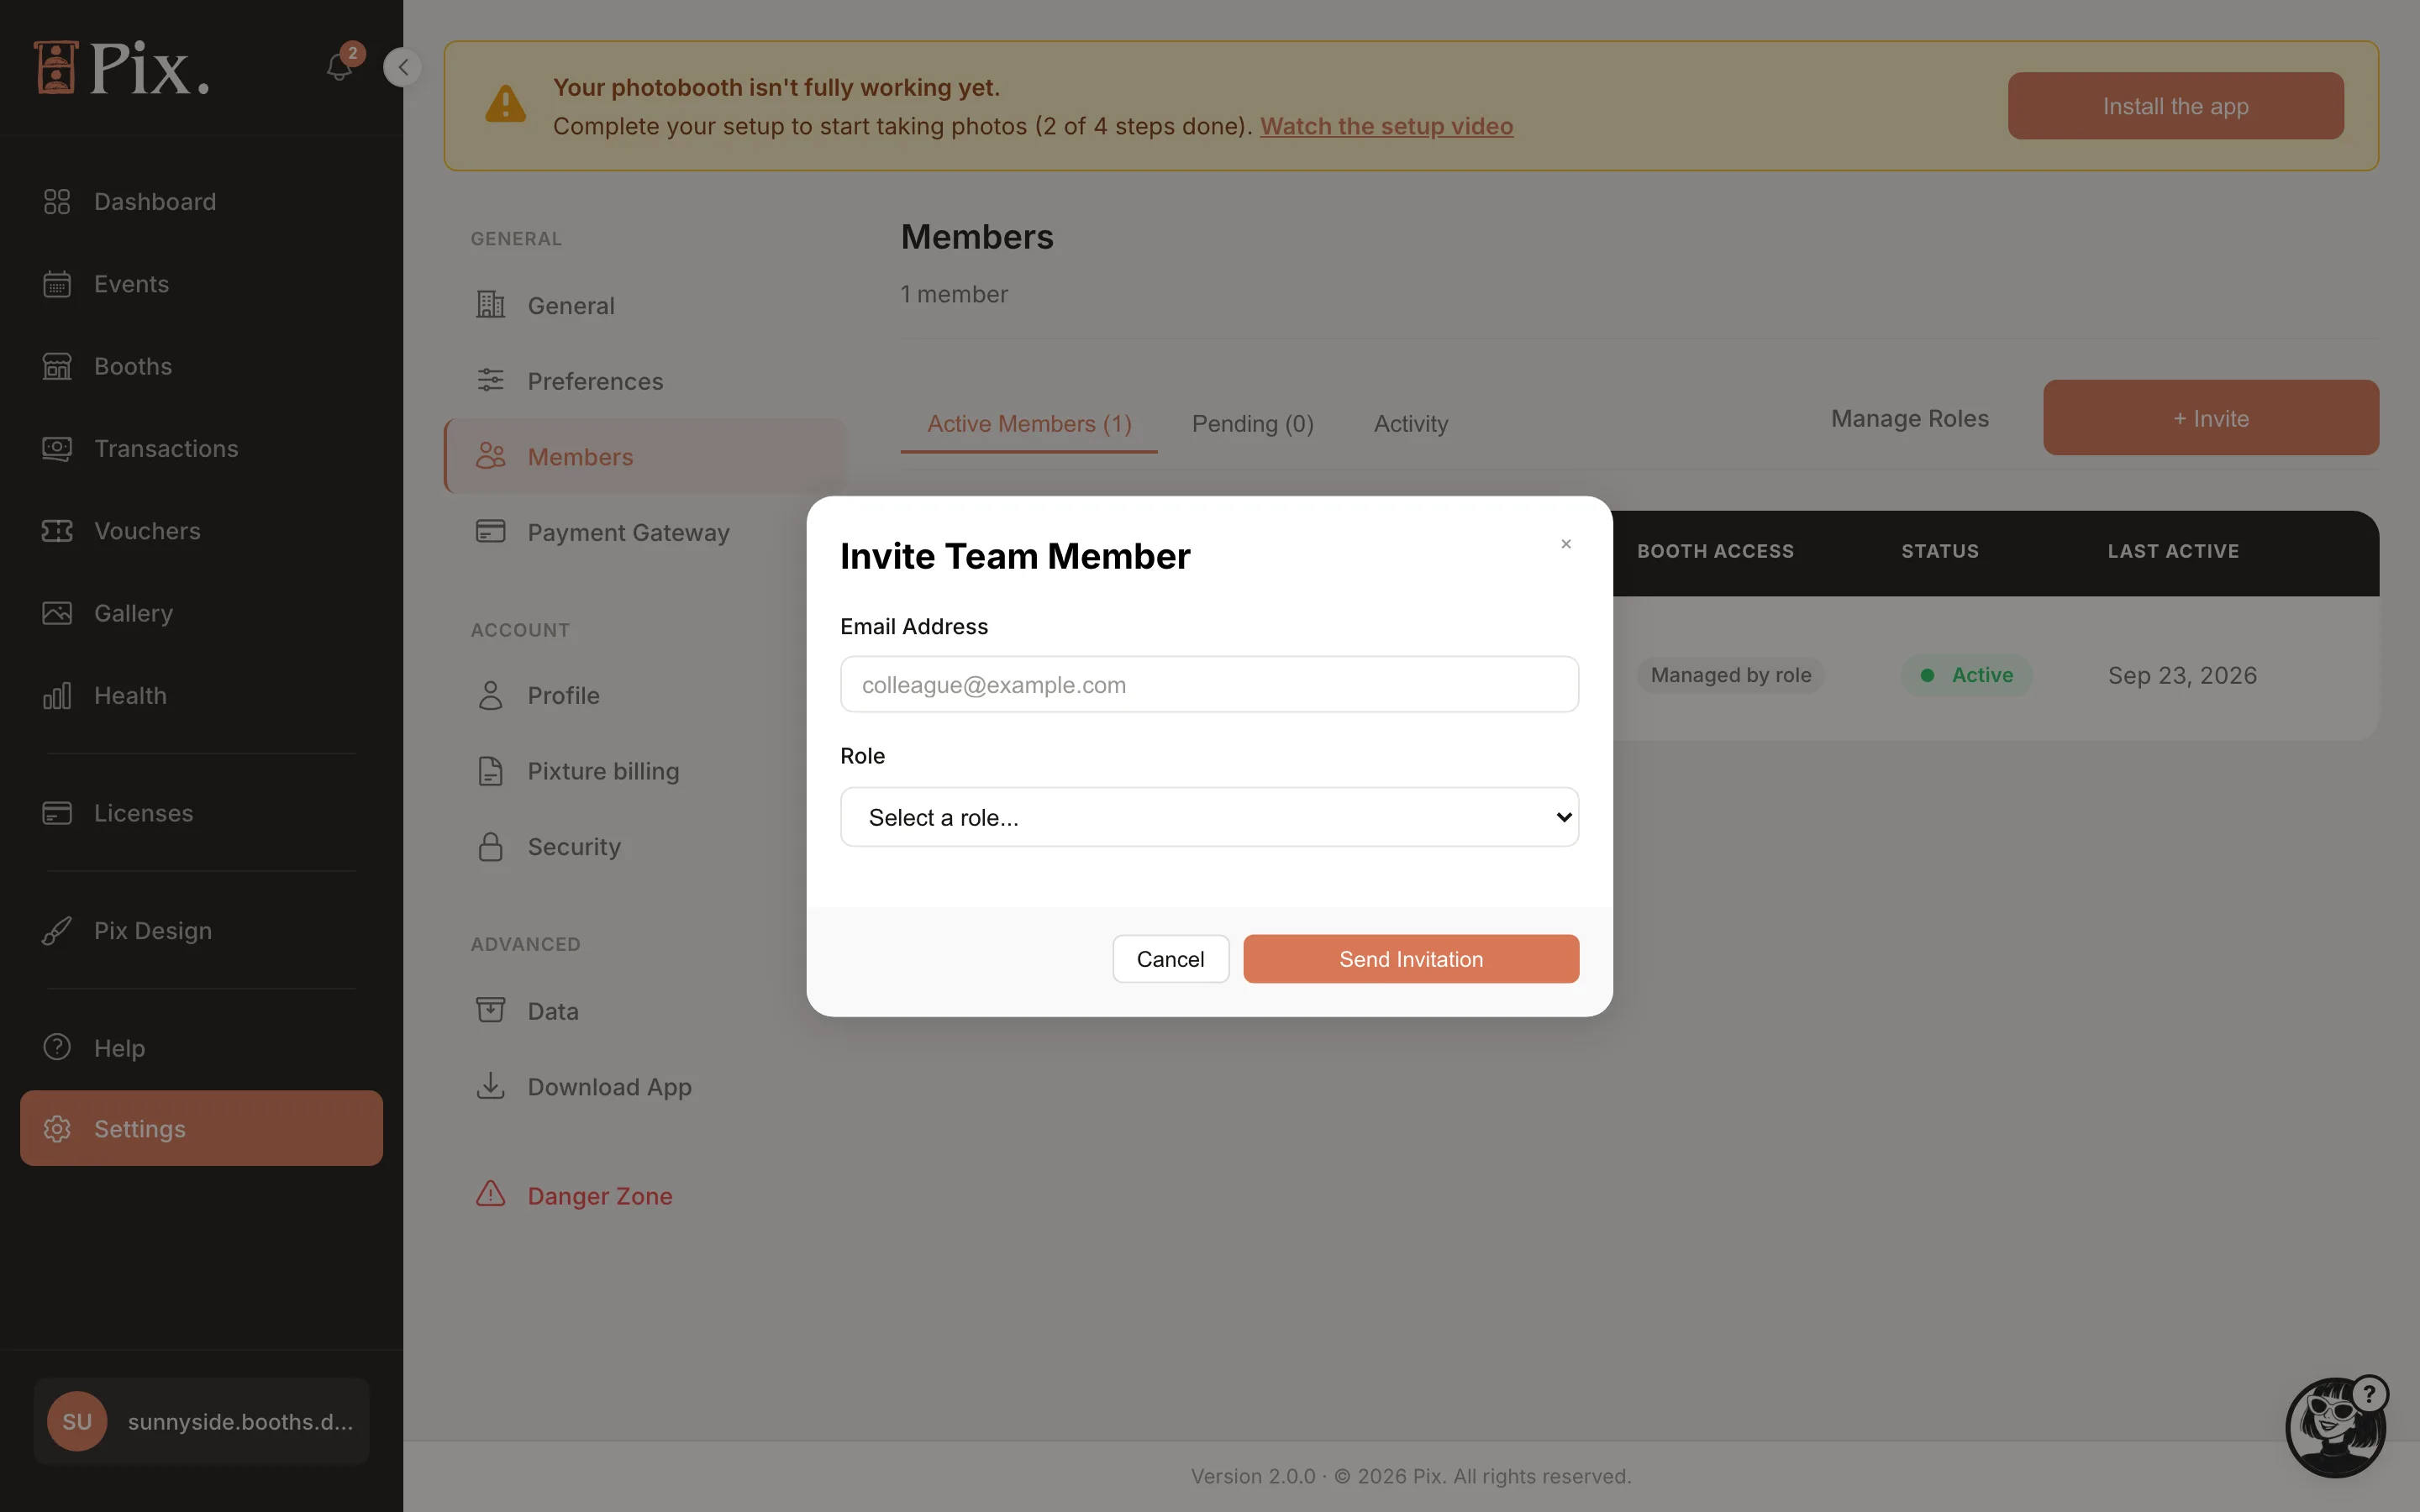Click the Pix Design brush icon
This screenshot has width=2420, height=1512.
57,931
